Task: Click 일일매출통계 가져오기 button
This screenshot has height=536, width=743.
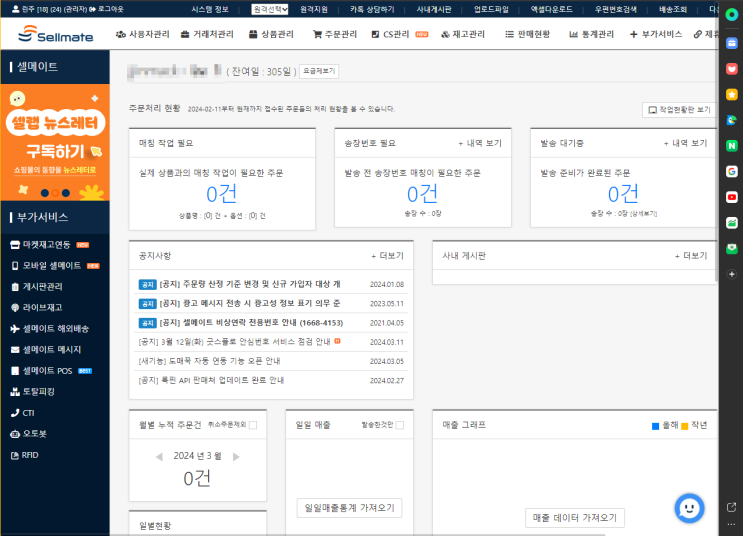Action: [x=349, y=508]
